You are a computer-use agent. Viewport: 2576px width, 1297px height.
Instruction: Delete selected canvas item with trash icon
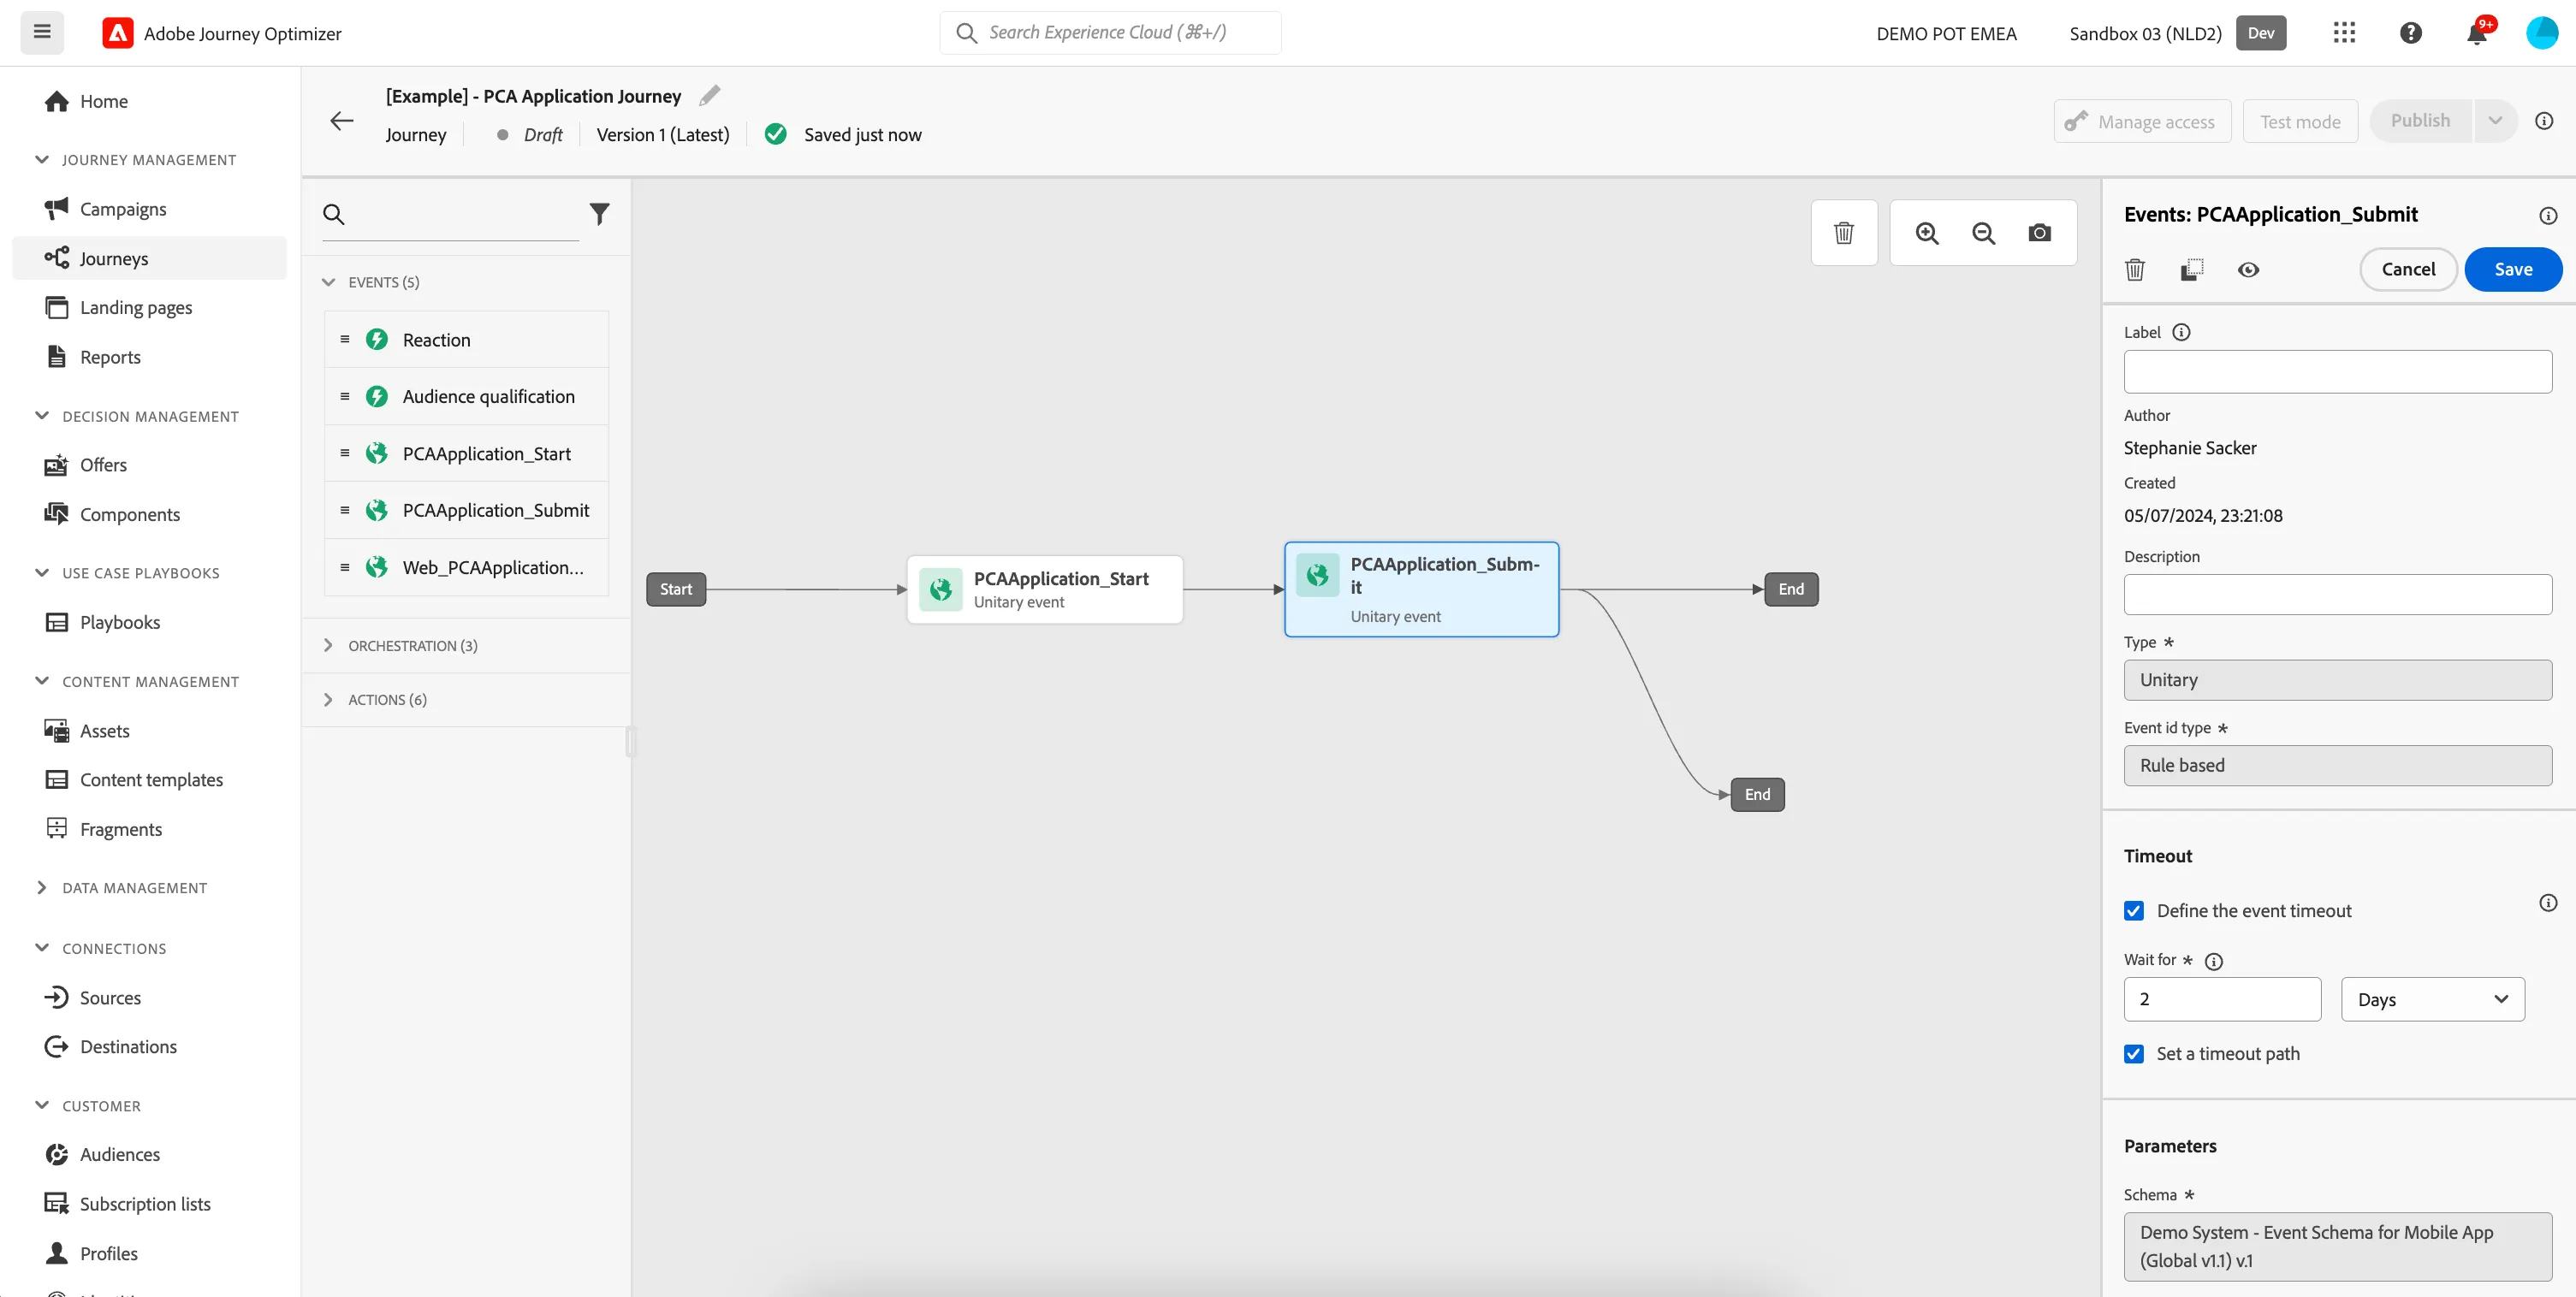click(1844, 233)
